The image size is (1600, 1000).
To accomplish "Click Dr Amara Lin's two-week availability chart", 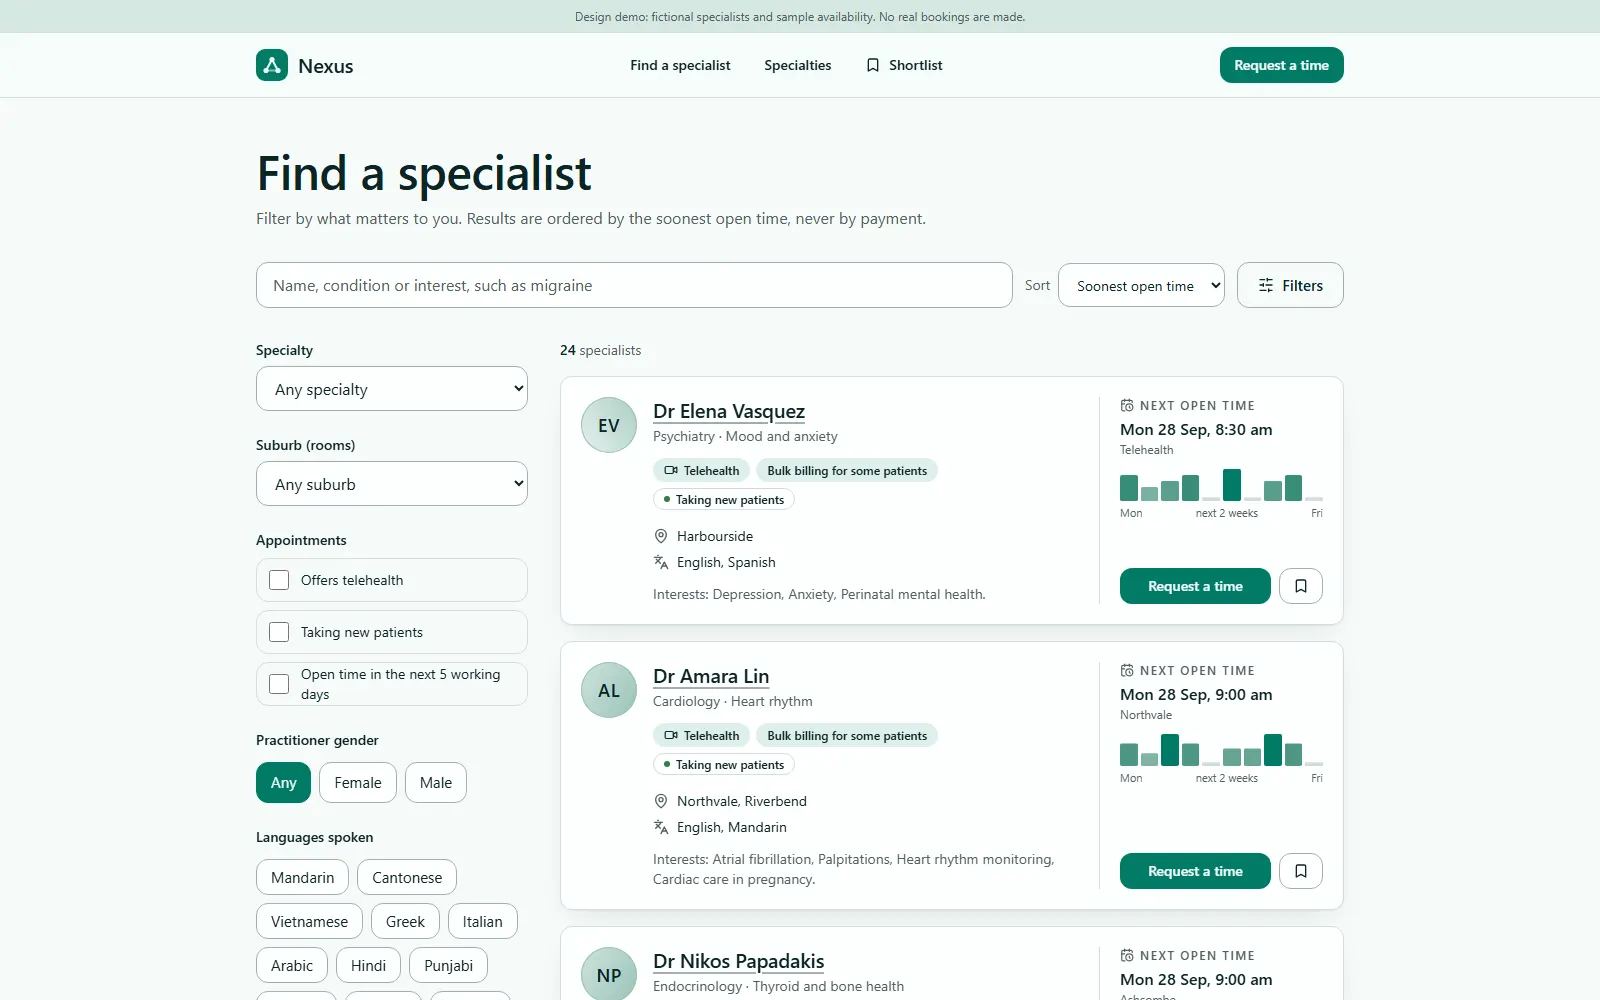I will [x=1221, y=750].
